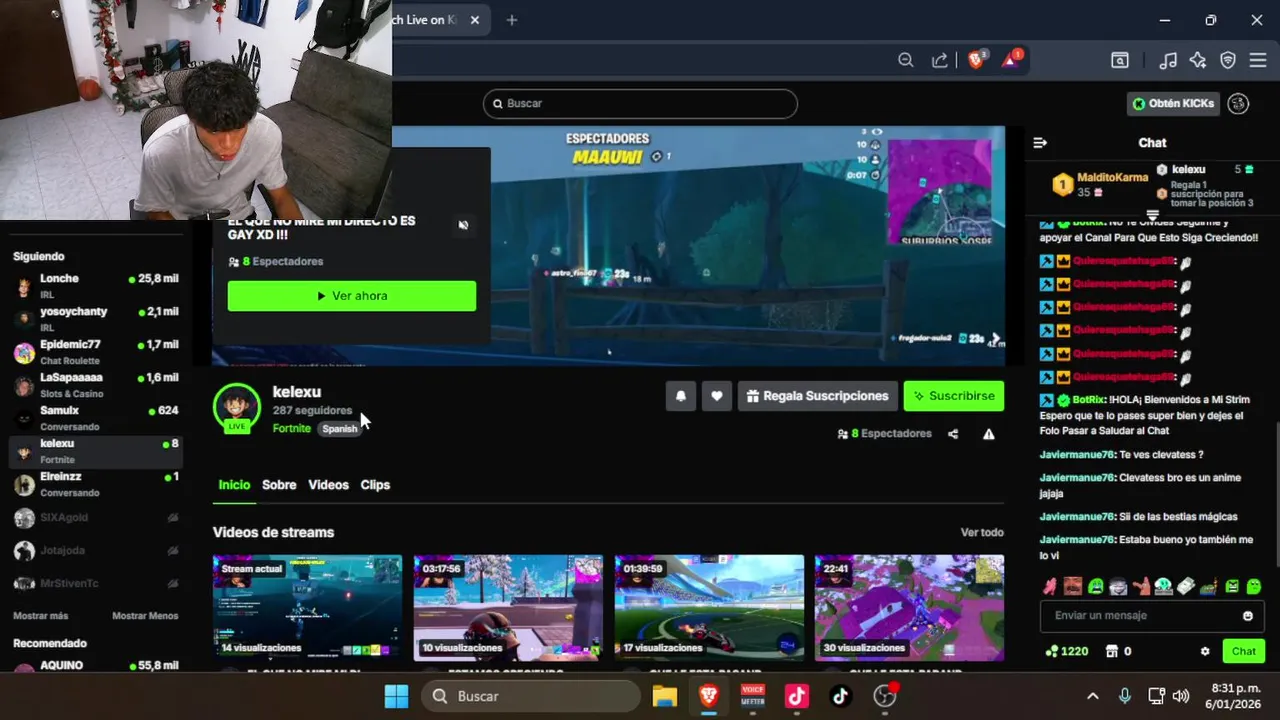Toggle the microphone icon in system tray
This screenshot has width=1280, height=720.
[x=1125, y=696]
